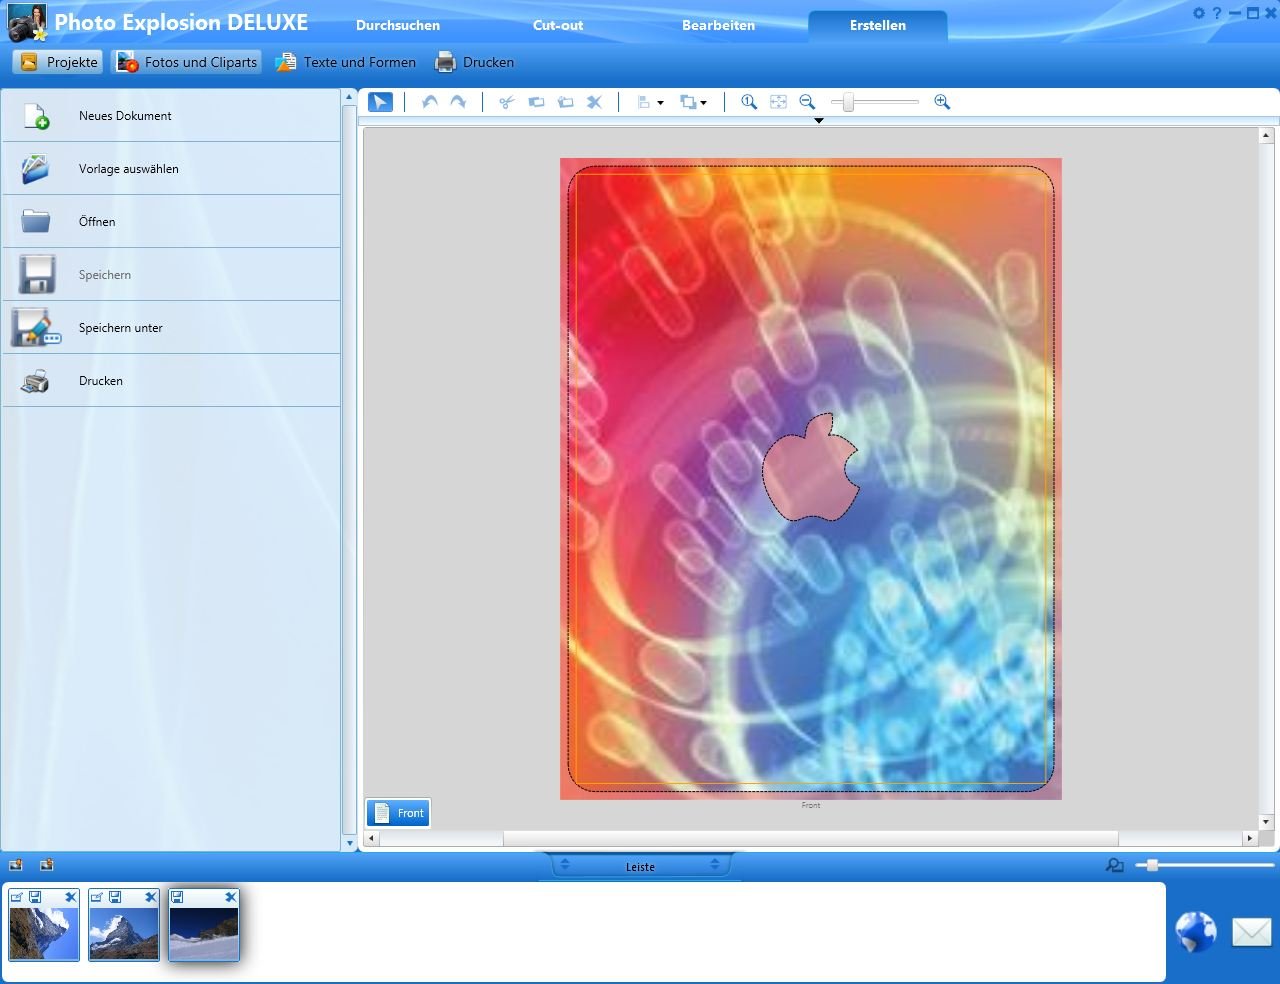Close the first thumbnail
1280x984 pixels.
pyautogui.click(x=71, y=897)
